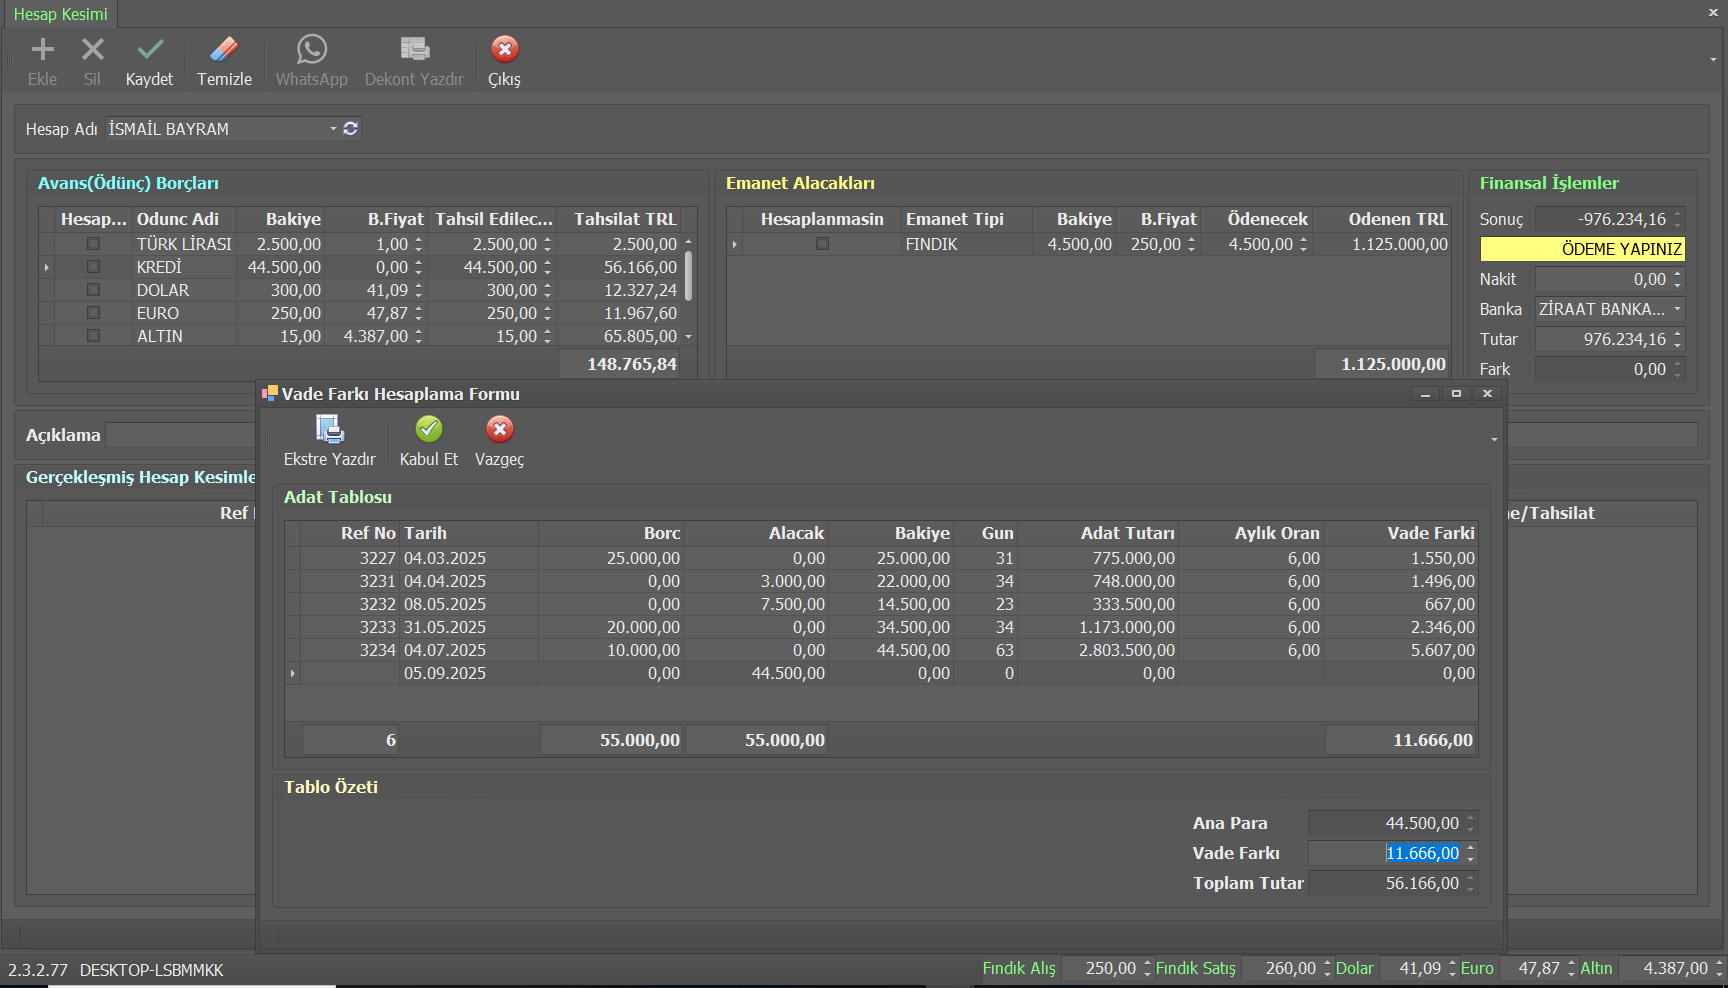Check the FINDIK Hesaplanmasin checkbox
1728x988 pixels.
coord(822,244)
